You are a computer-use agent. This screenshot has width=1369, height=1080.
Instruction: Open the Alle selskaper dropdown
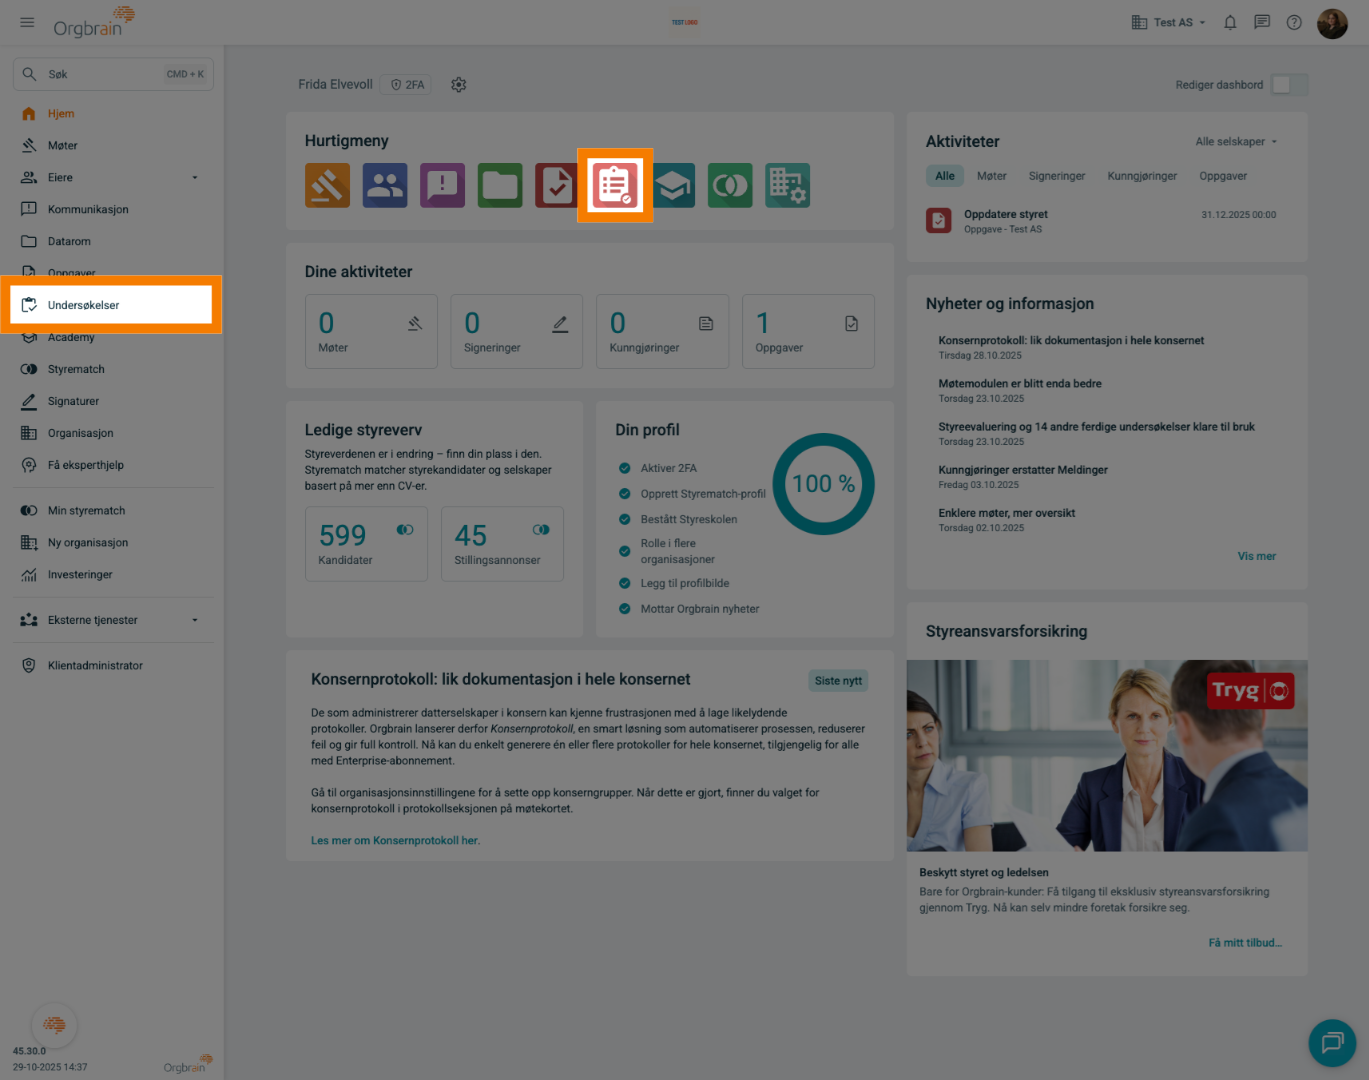pyautogui.click(x=1236, y=142)
